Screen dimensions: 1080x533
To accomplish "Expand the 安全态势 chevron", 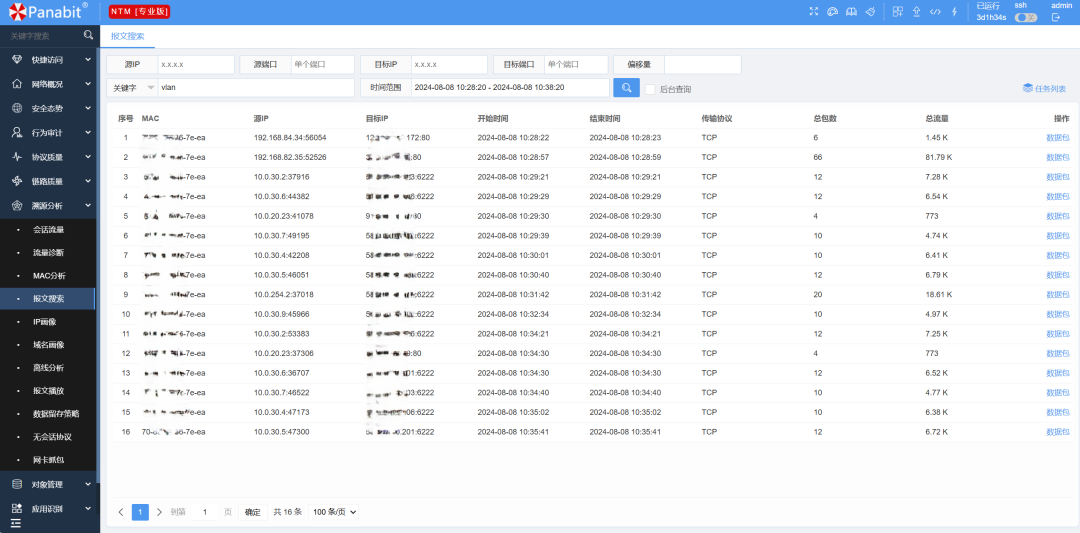I will coord(88,108).
